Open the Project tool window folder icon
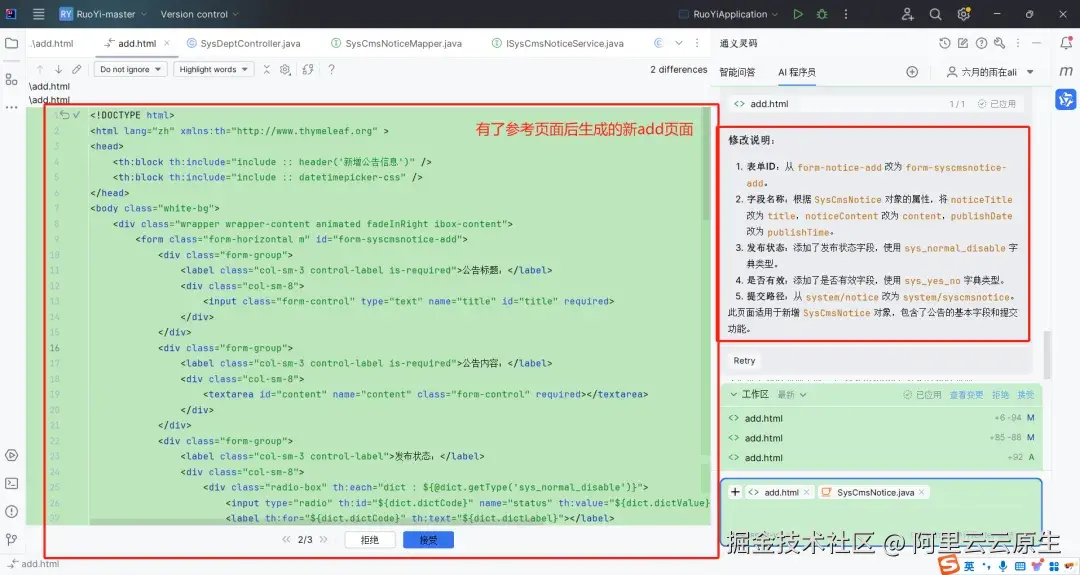This screenshot has height=575, width=1080. point(12,43)
